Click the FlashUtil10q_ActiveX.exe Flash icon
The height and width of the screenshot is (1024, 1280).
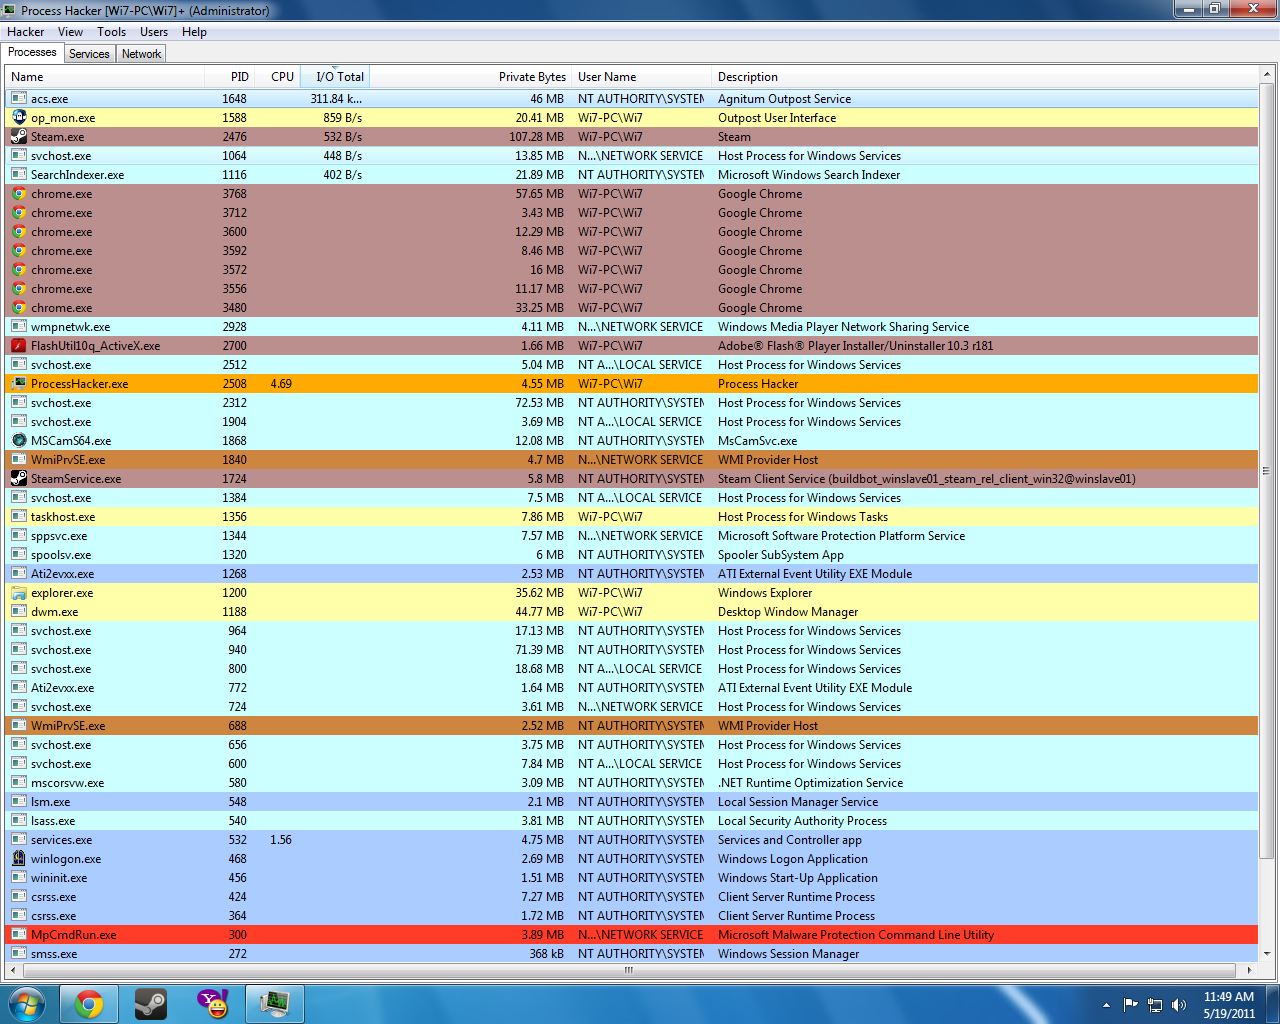(x=19, y=345)
